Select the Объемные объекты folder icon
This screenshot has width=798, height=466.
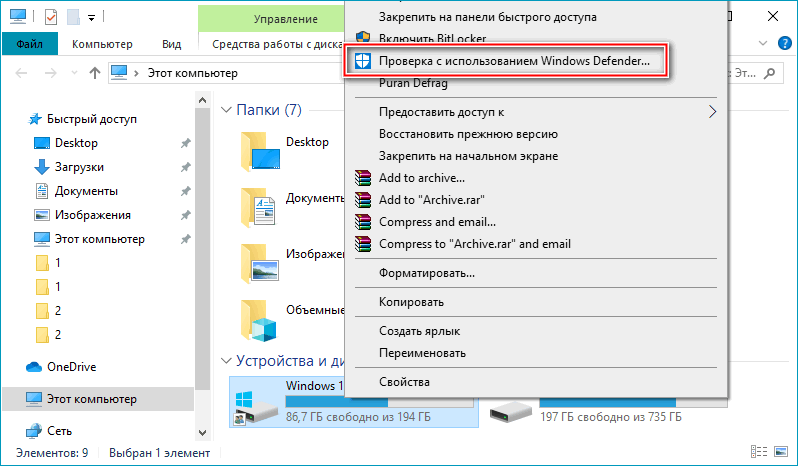click(x=260, y=320)
